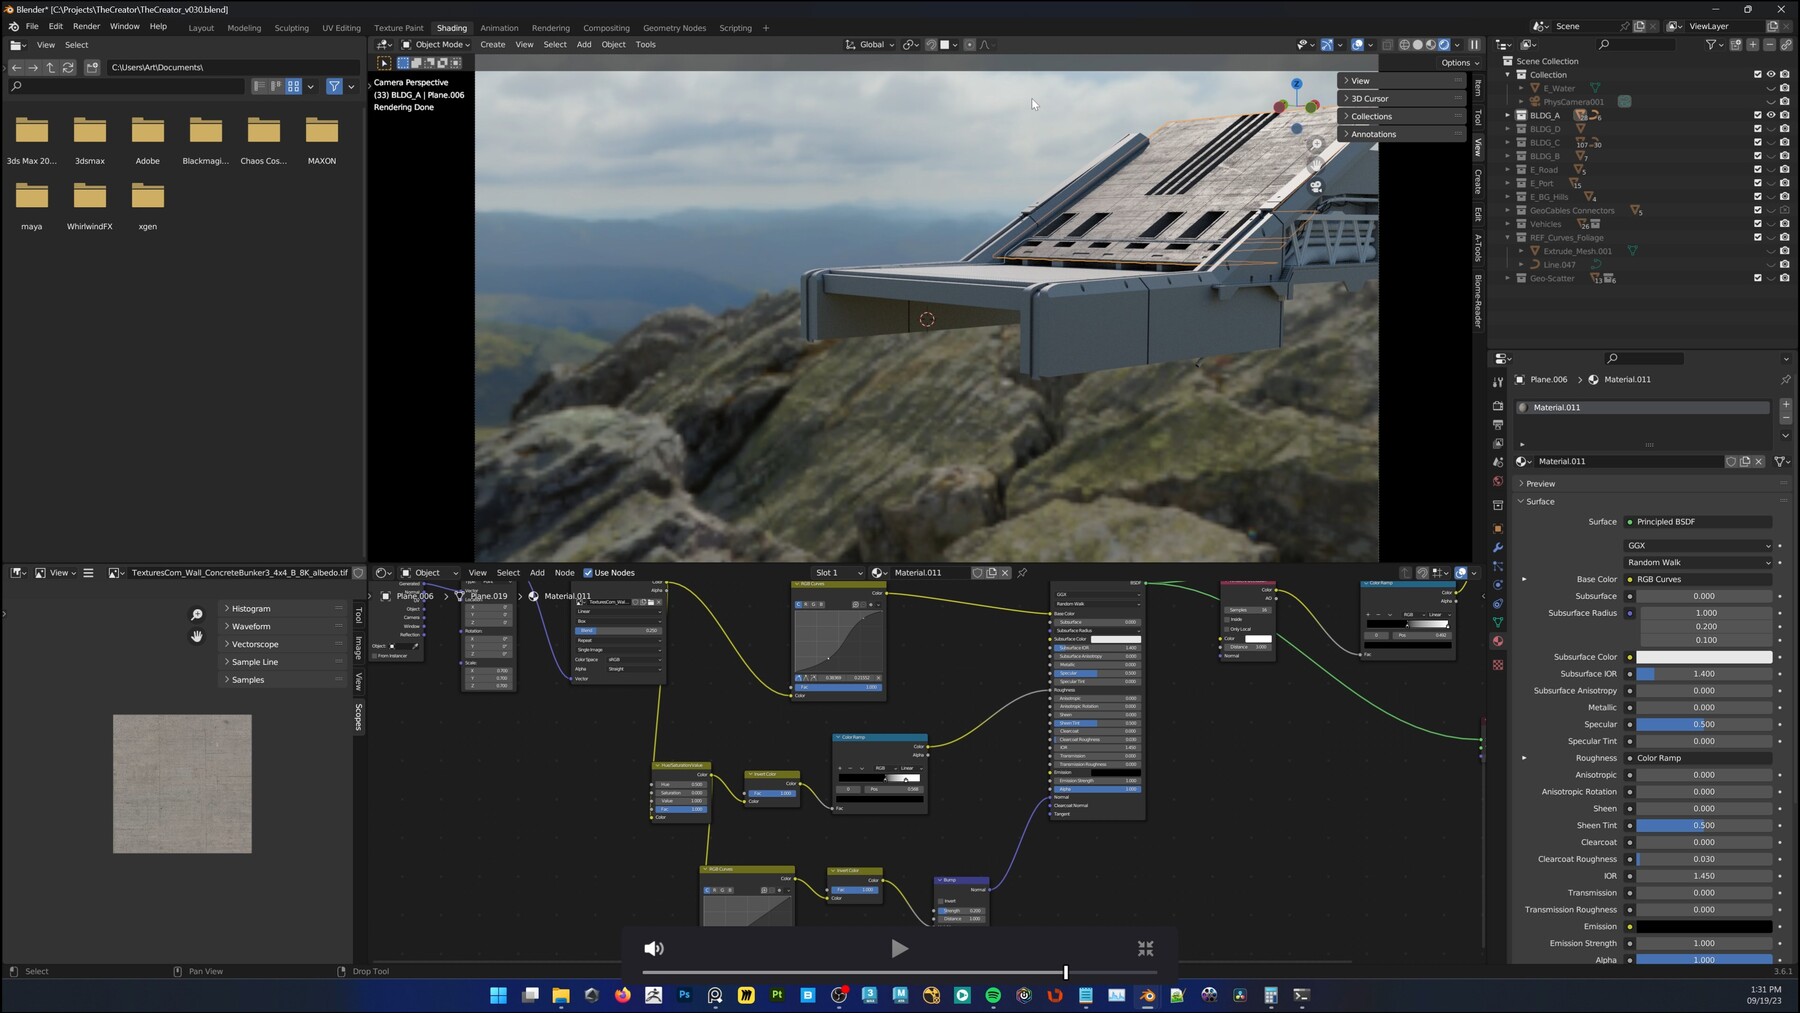
Task: Open the File menu
Action: 32,26
